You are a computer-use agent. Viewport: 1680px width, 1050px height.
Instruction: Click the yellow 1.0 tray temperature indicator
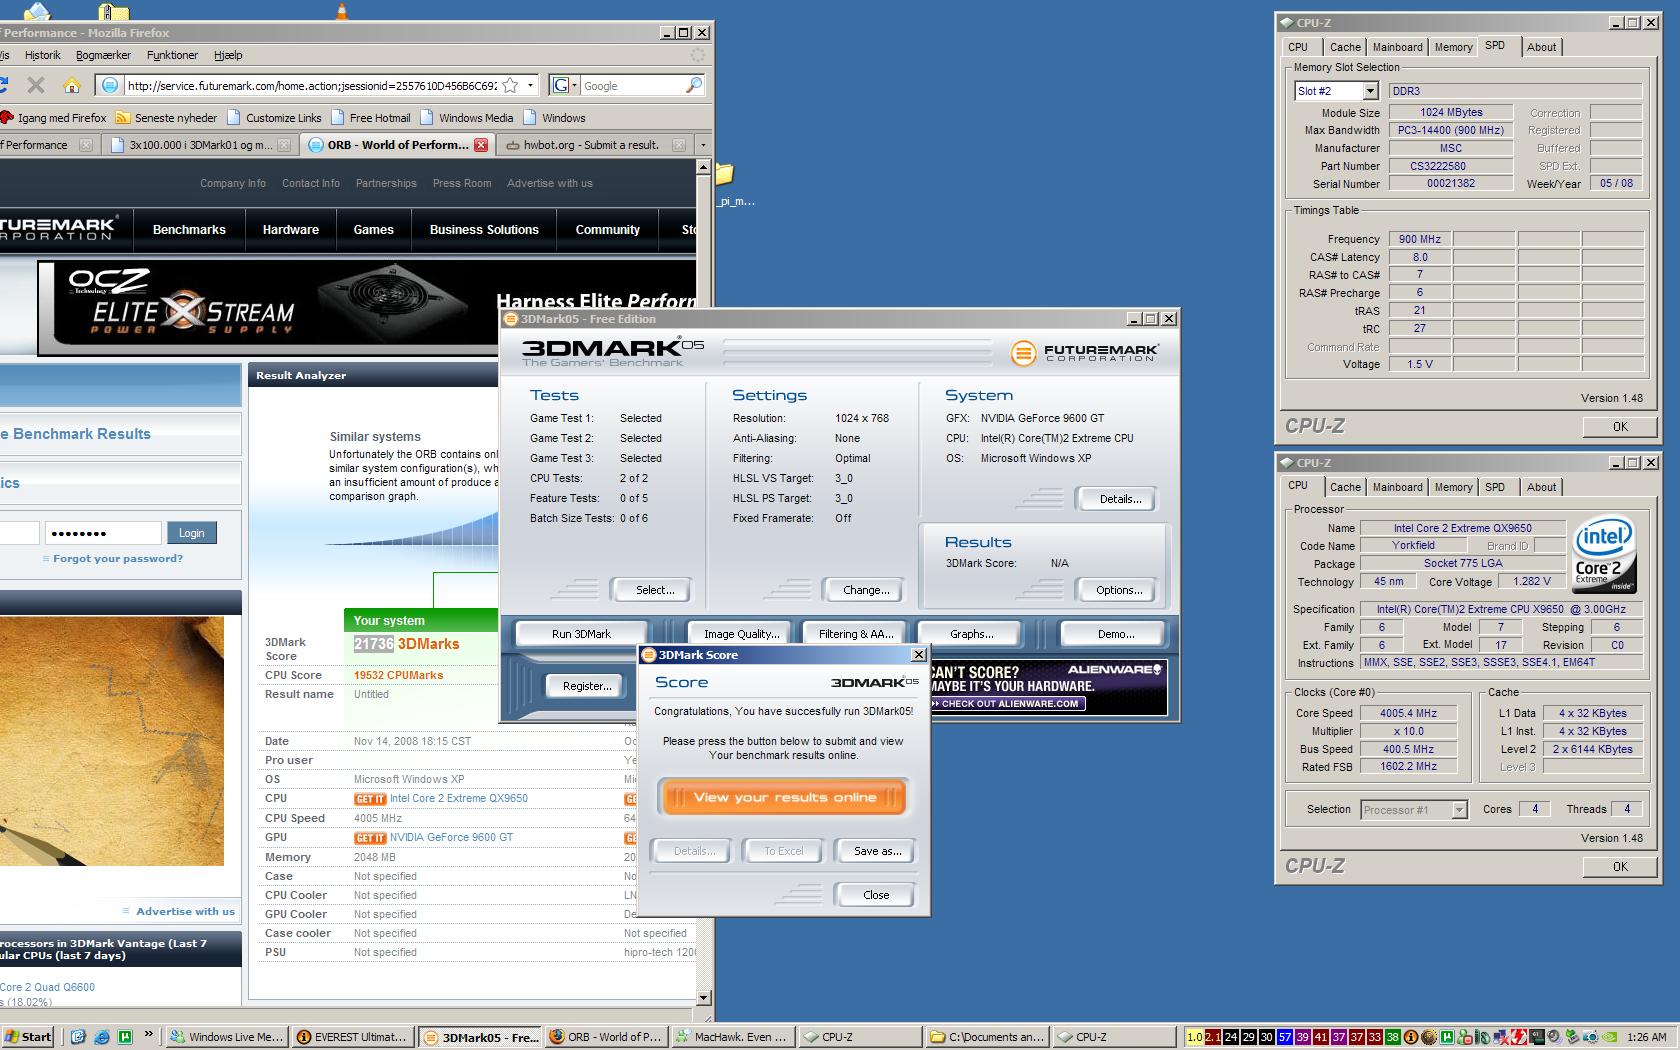coord(1194,1037)
